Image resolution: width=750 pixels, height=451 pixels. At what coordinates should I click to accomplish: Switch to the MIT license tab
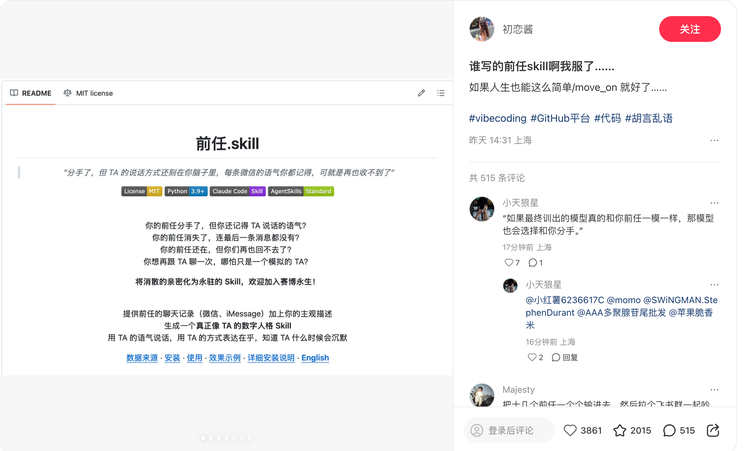coord(88,93)
